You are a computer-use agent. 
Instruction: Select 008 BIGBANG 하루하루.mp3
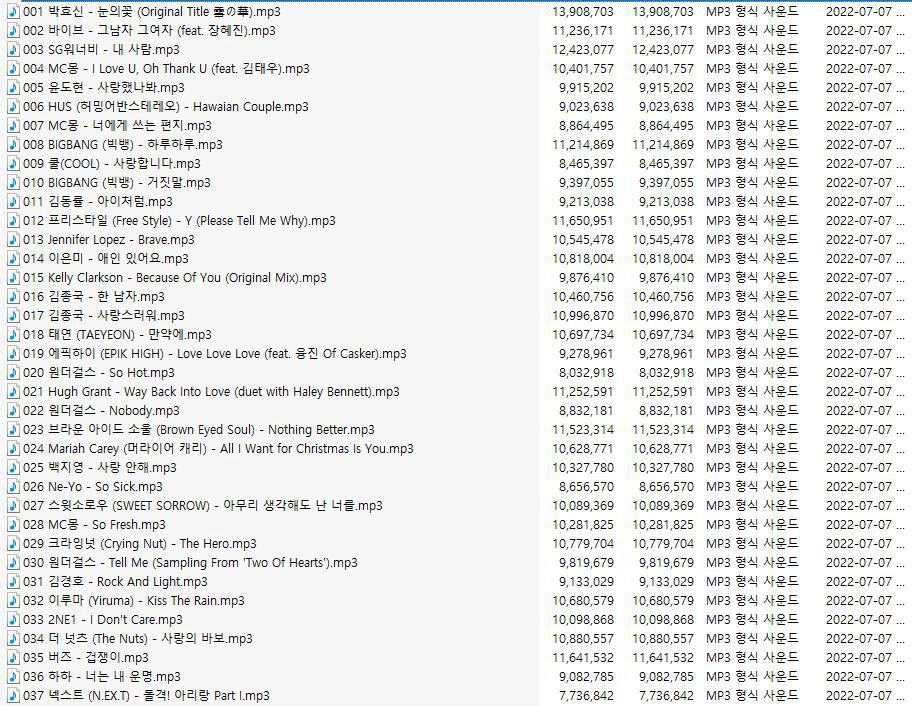point(123,145)
